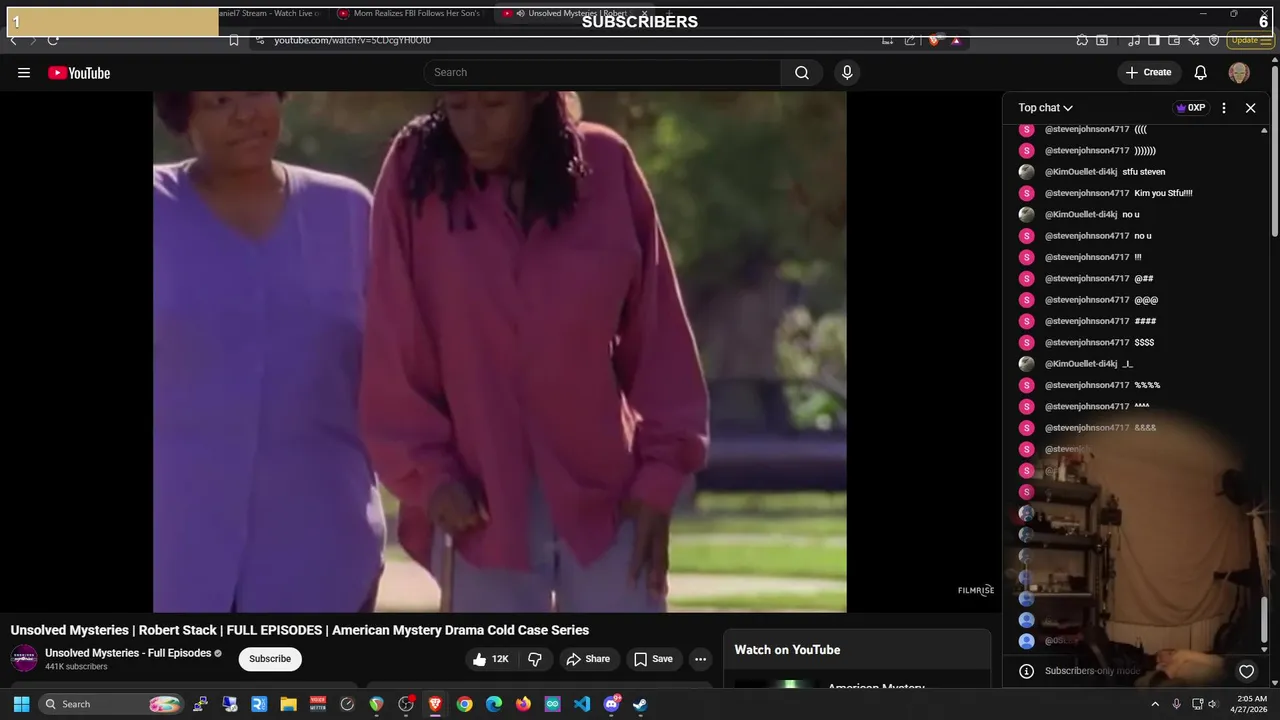
Task: Click @KimOuellet-di4kj '_|_' message
Action: 1127,364
